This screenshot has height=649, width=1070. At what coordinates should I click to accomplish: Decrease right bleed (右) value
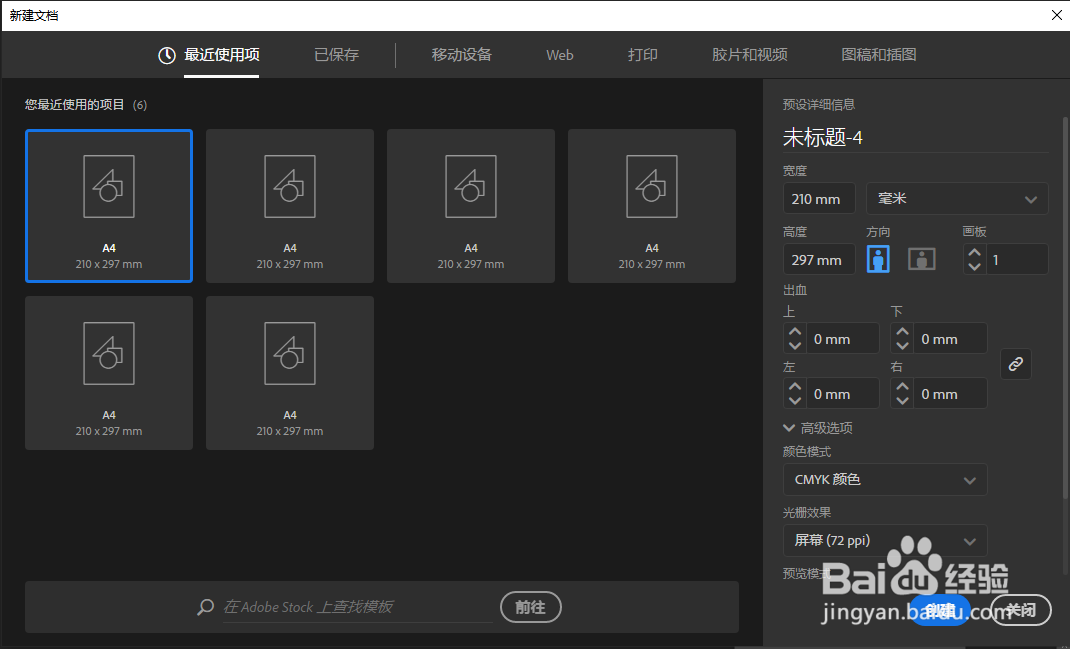click(x=902, y=401)
